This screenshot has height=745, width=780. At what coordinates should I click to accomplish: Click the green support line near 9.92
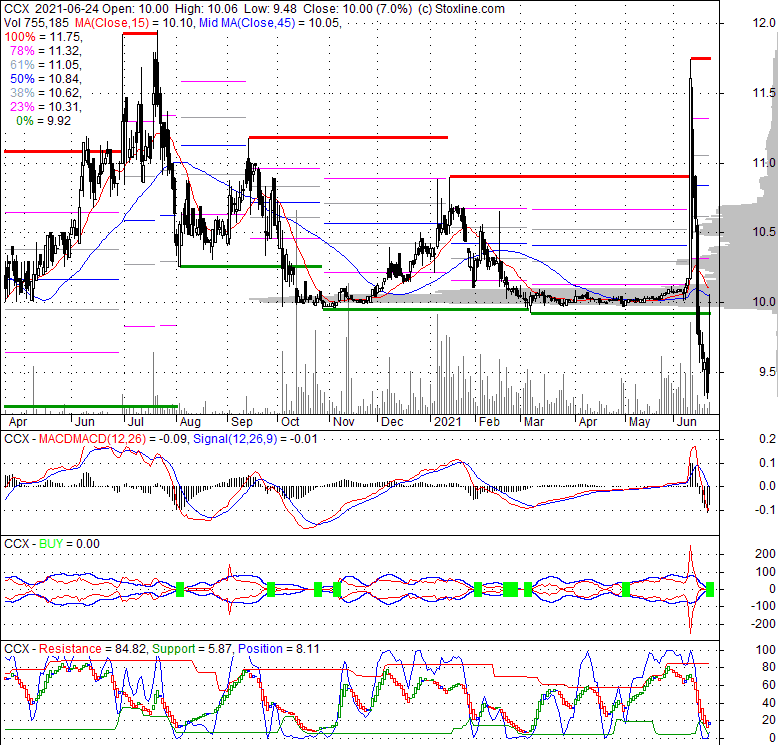click(621, 314)
